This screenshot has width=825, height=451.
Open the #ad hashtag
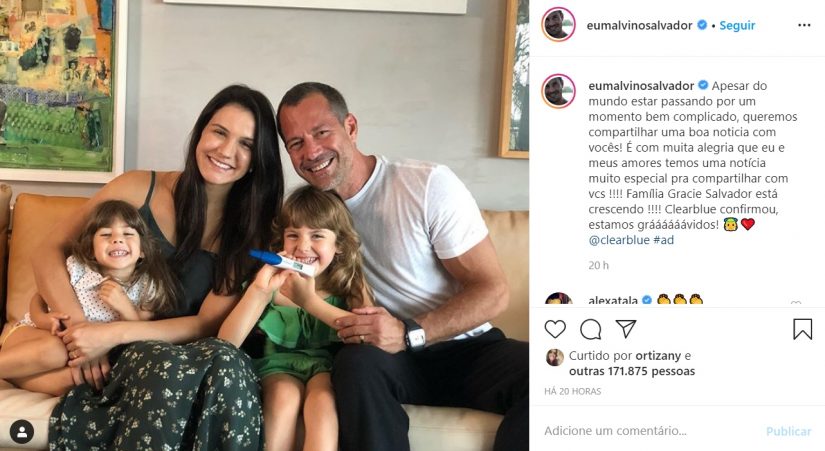coord(663,240)
